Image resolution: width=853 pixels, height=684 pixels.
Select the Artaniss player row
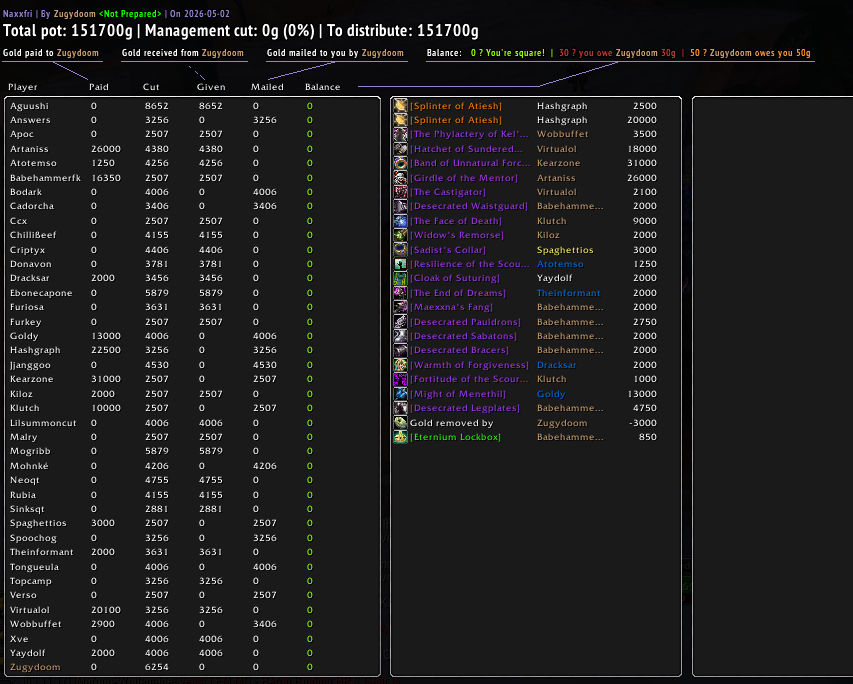(x=192, y=149)
